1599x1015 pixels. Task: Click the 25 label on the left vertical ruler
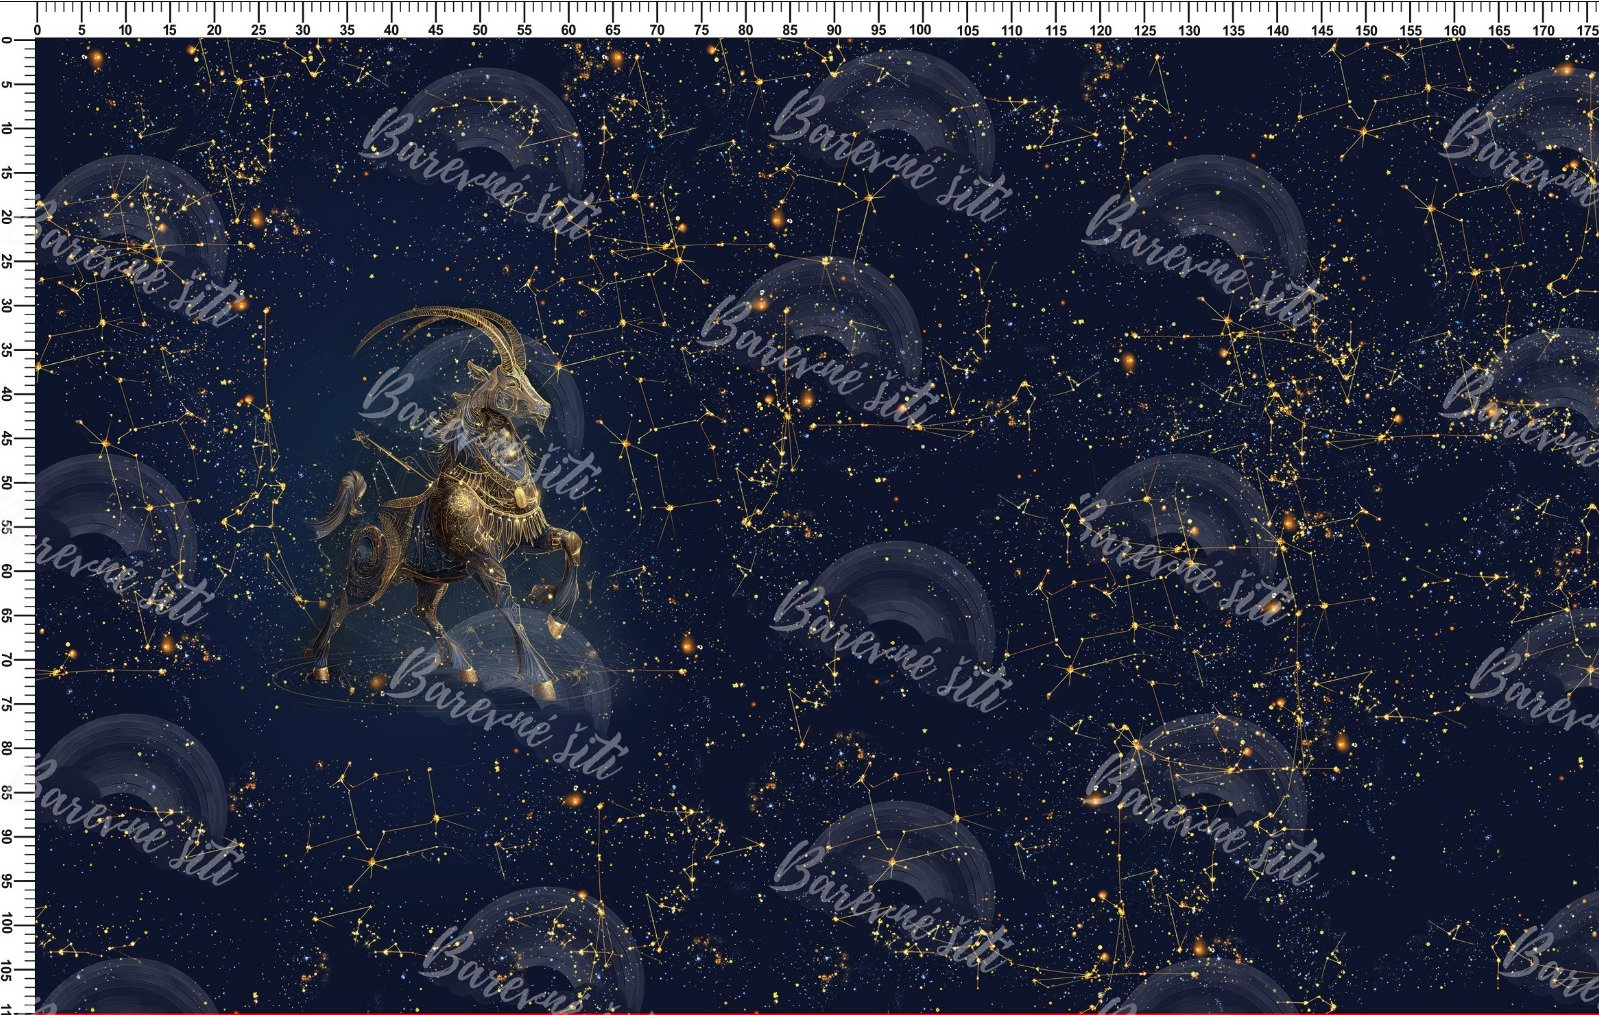8,261
